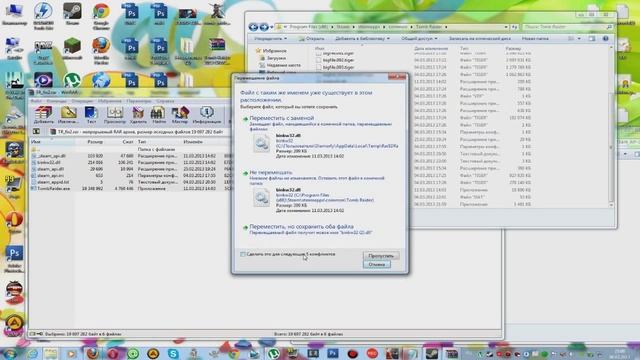Click the WinRAR Тест (Test) toolbar icon
640x360 pixels.
click(91, 115)
